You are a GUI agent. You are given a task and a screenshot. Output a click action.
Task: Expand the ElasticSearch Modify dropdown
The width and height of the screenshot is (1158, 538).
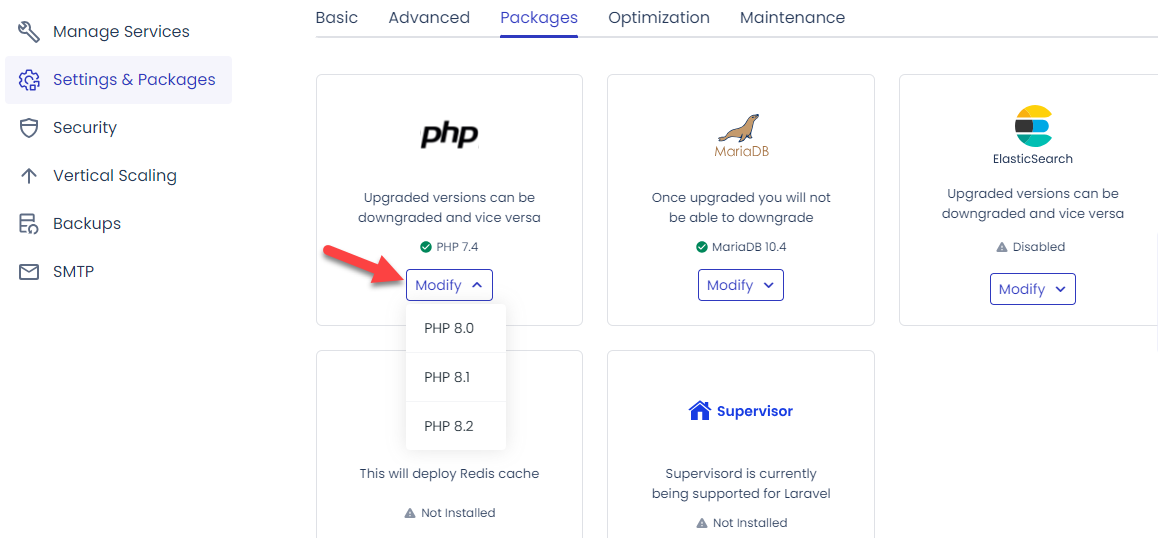pyautogui.click(x=1032, y=289)
